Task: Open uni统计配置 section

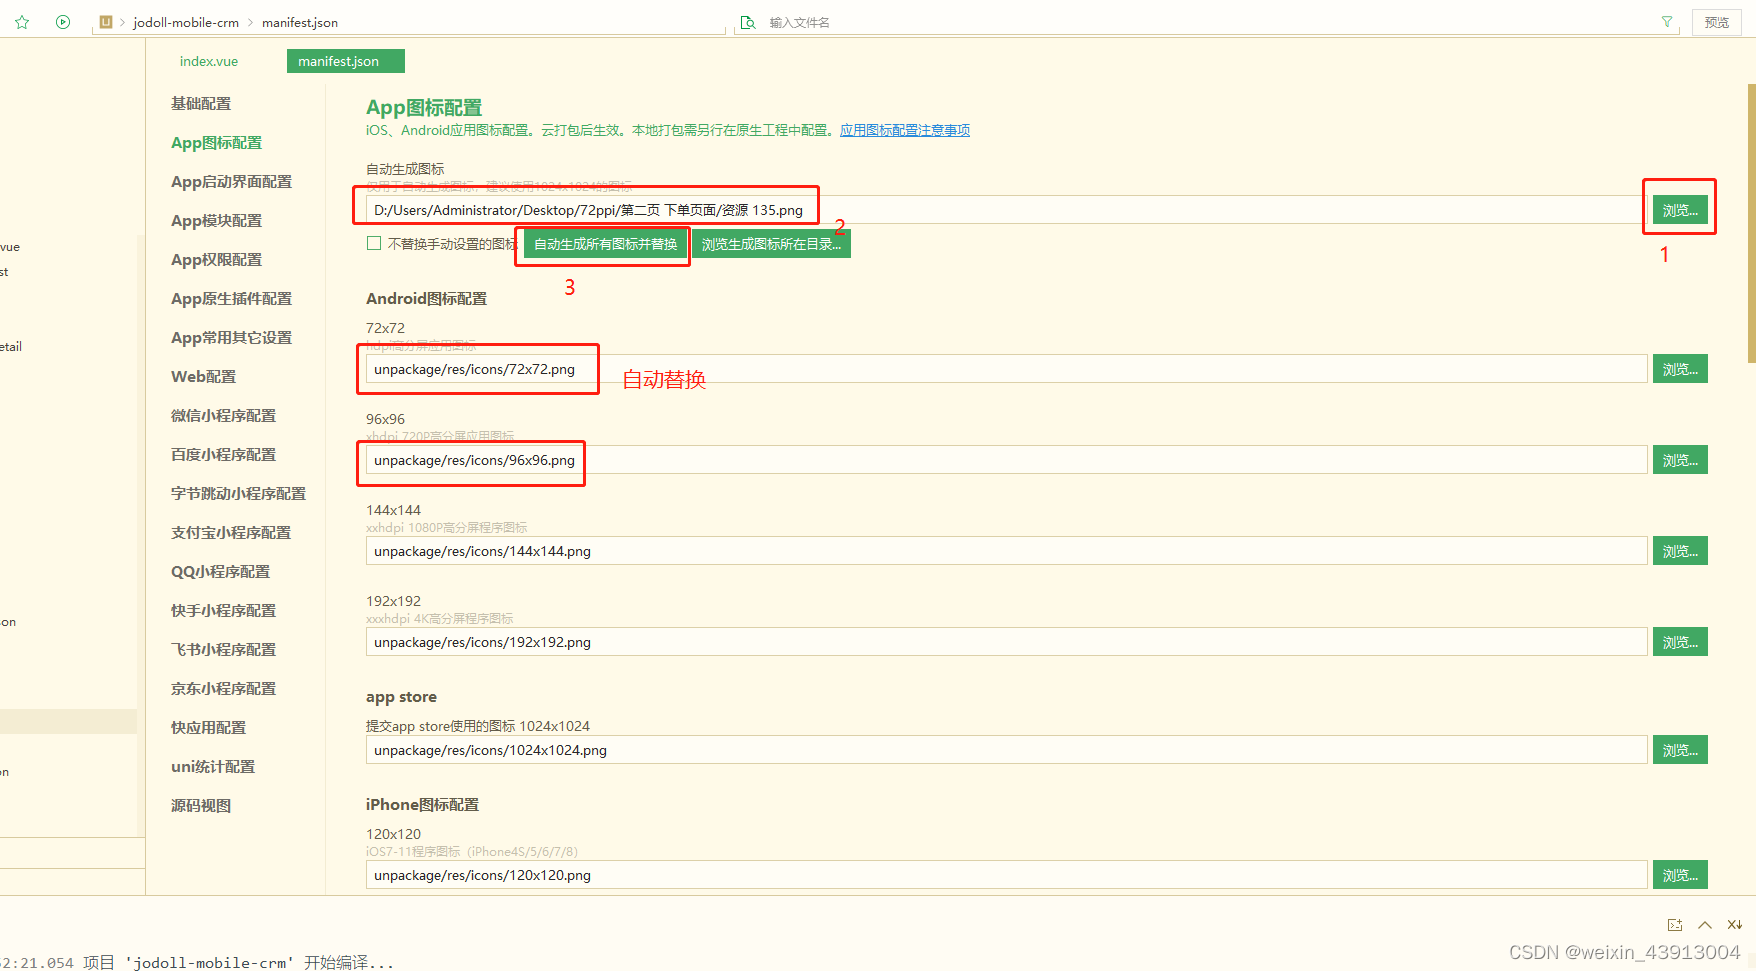Action: (x=213, y=766)
